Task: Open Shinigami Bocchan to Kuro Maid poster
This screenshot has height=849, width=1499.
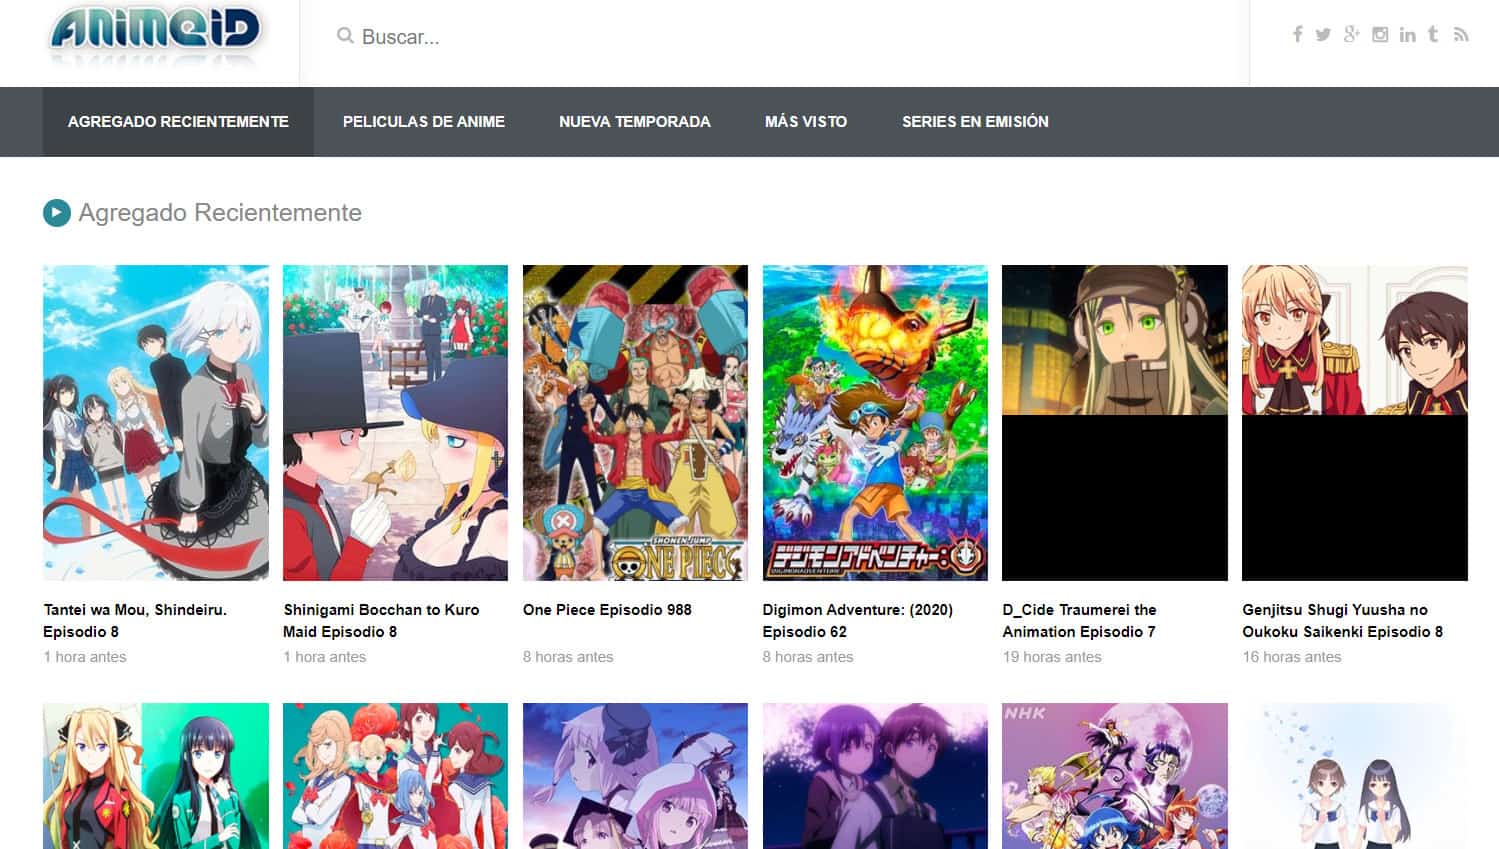Action: [395, 423]
